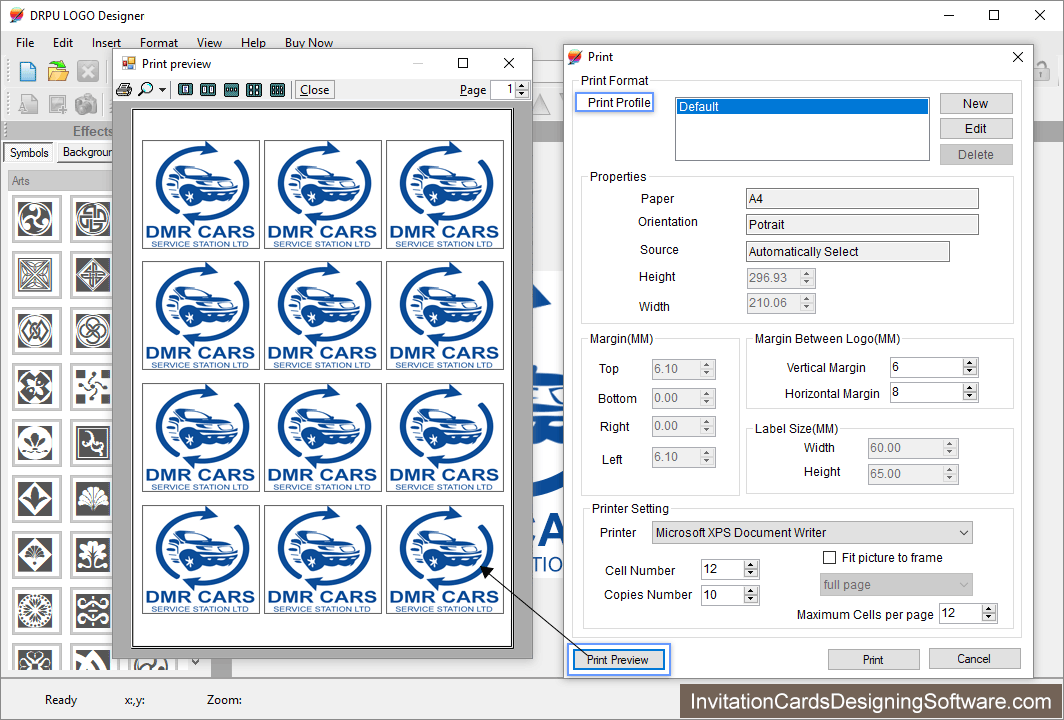The image size is (1064, 720).
Task: Click the text page icon in main toolbar
Action: click(x=28, y=104)
